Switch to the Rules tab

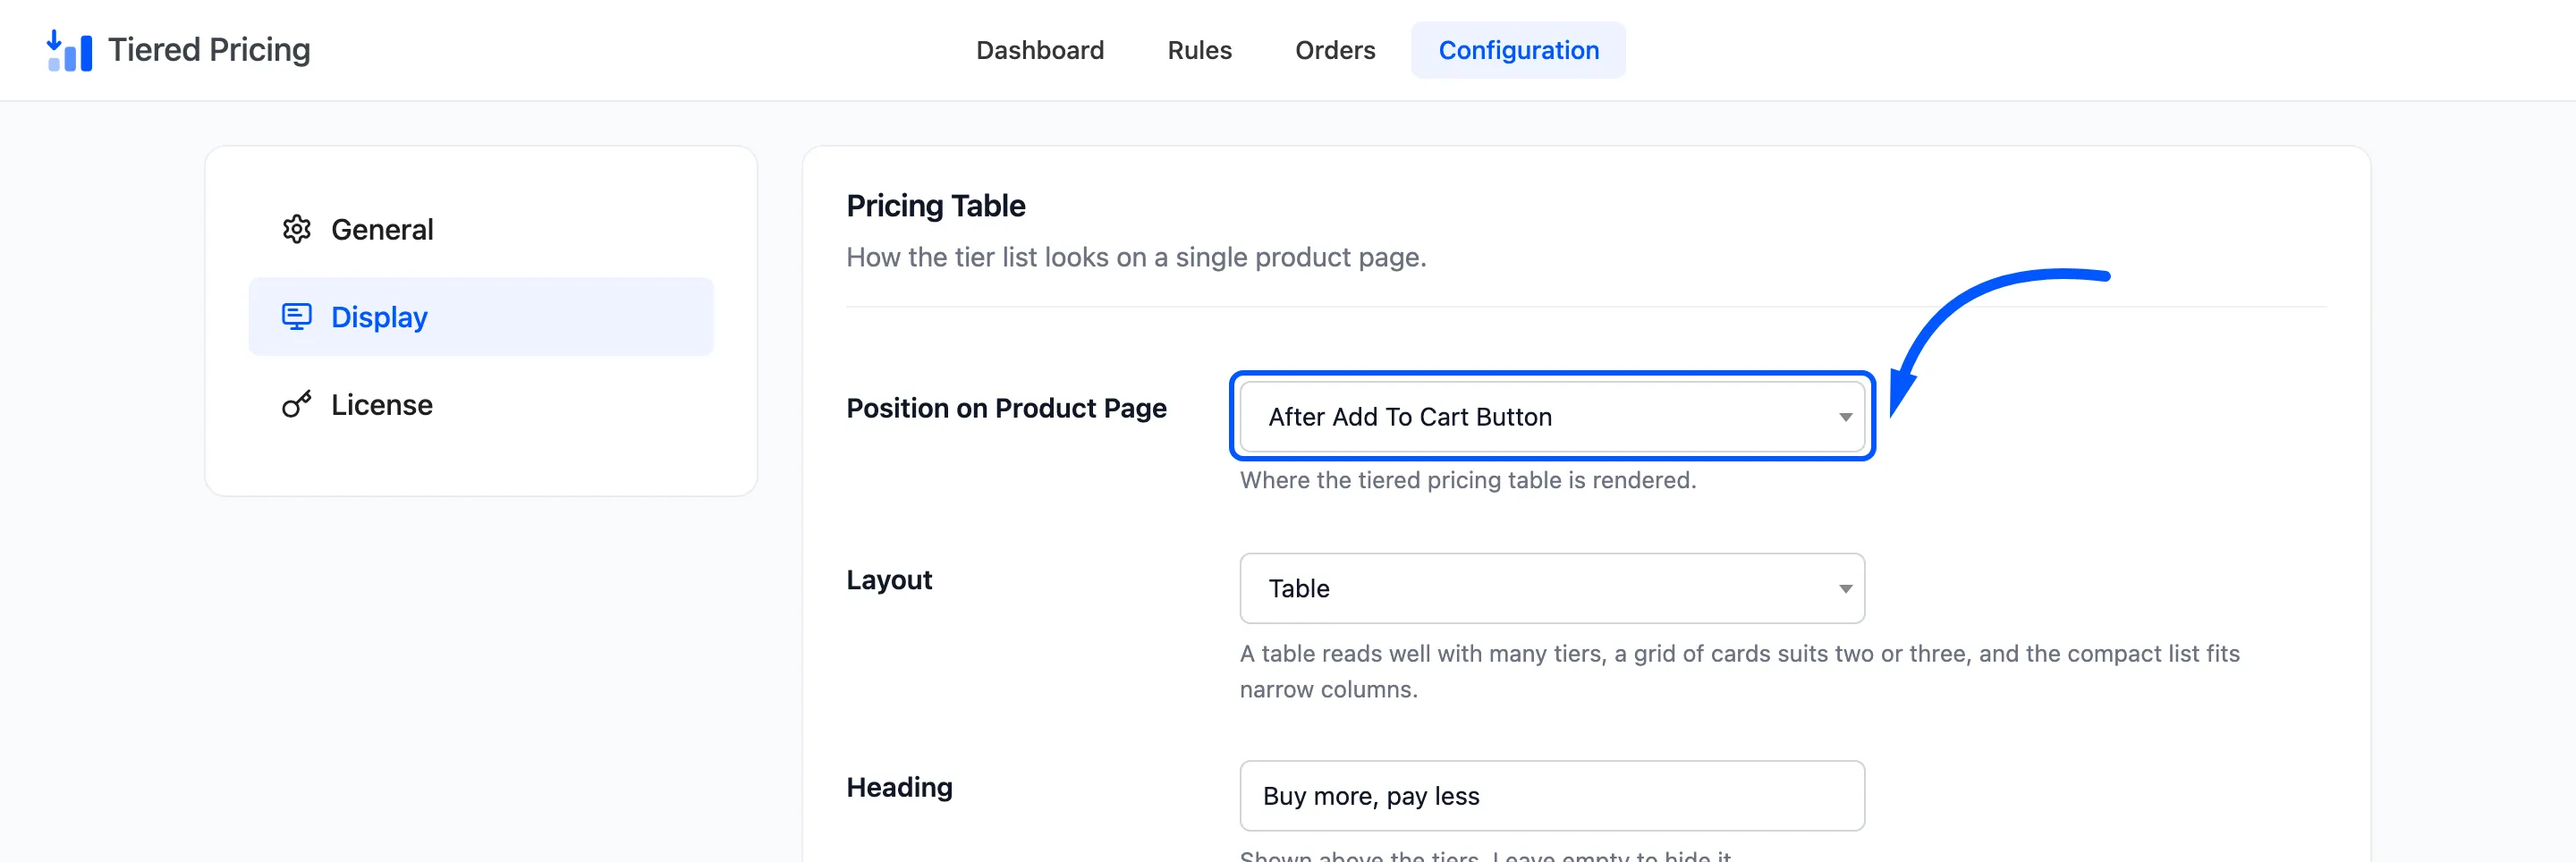(1199, 50)
